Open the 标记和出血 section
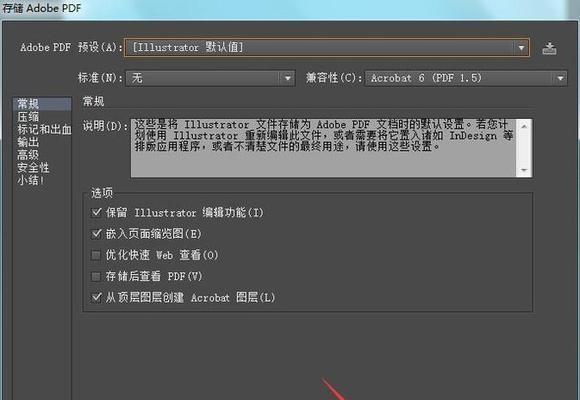 [44, 129]
